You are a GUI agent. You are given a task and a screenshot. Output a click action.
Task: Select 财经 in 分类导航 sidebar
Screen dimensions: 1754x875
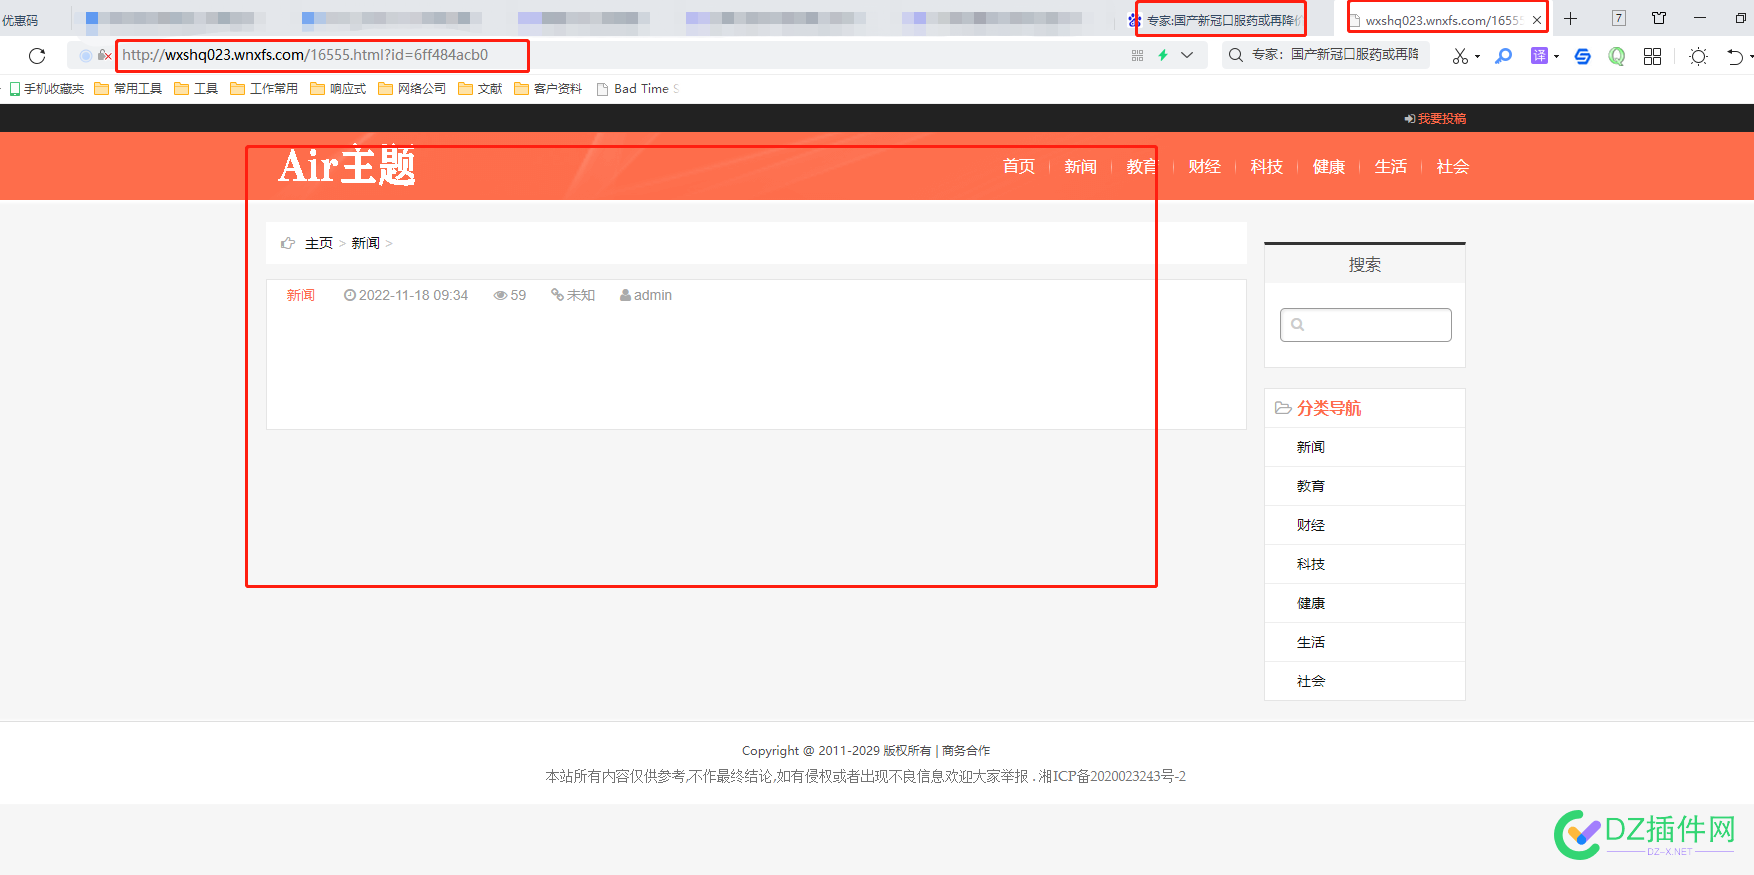click(x=1311, y=526)
